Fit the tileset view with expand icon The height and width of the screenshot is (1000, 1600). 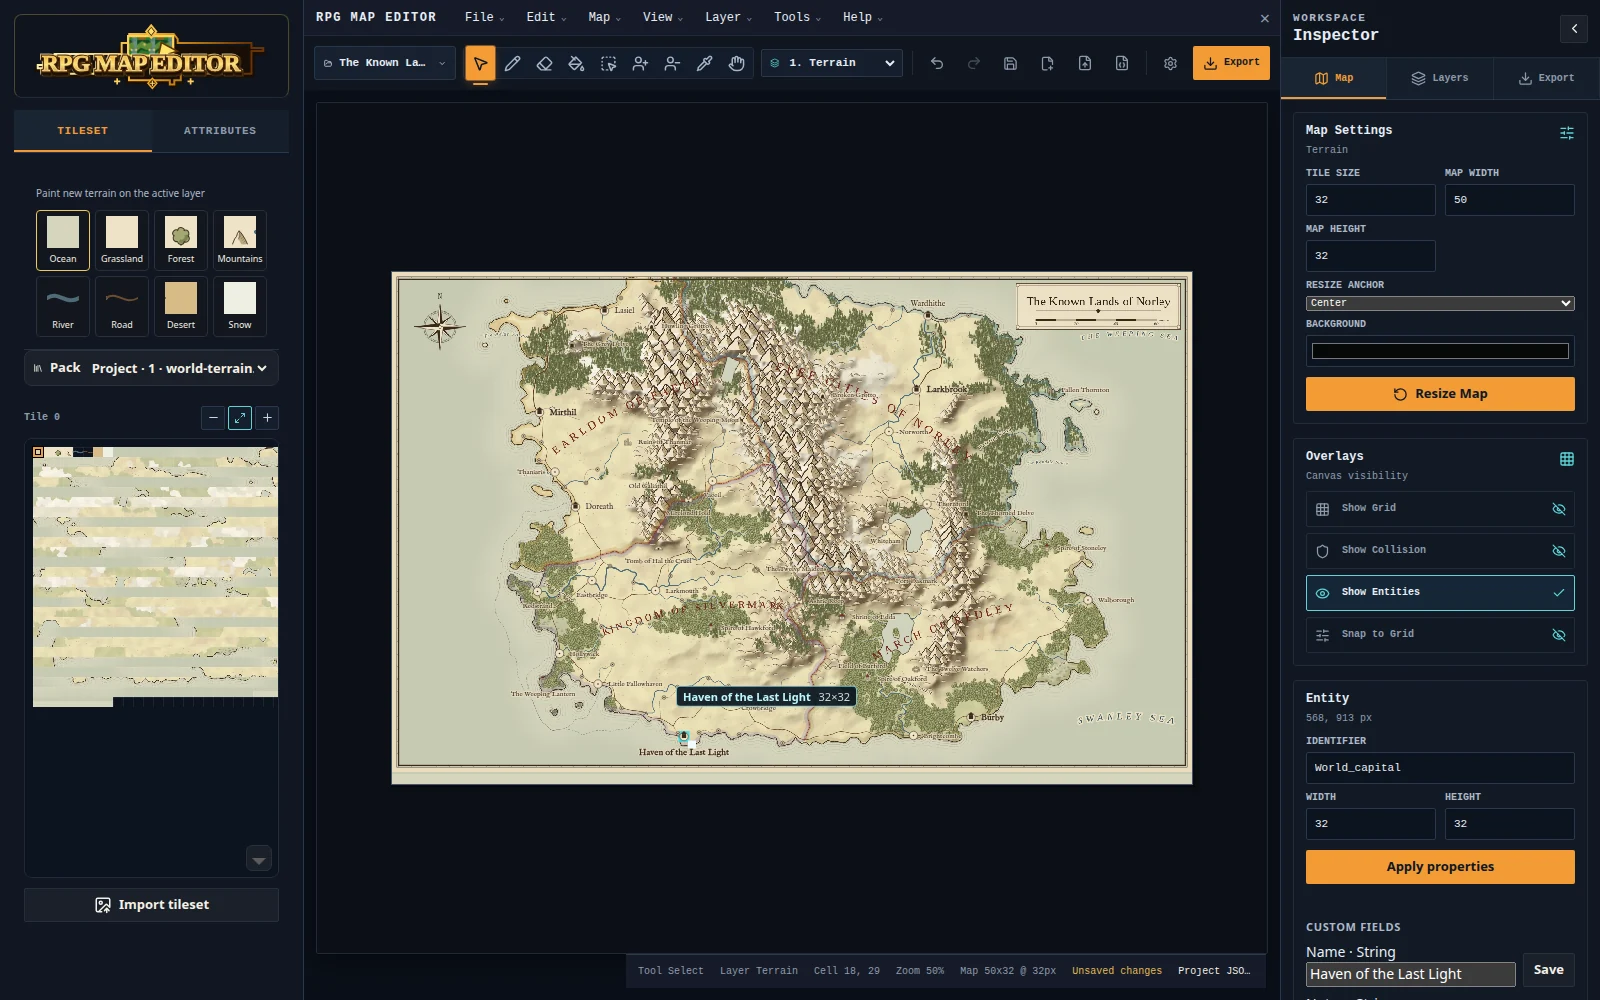[x=240, y=418]
